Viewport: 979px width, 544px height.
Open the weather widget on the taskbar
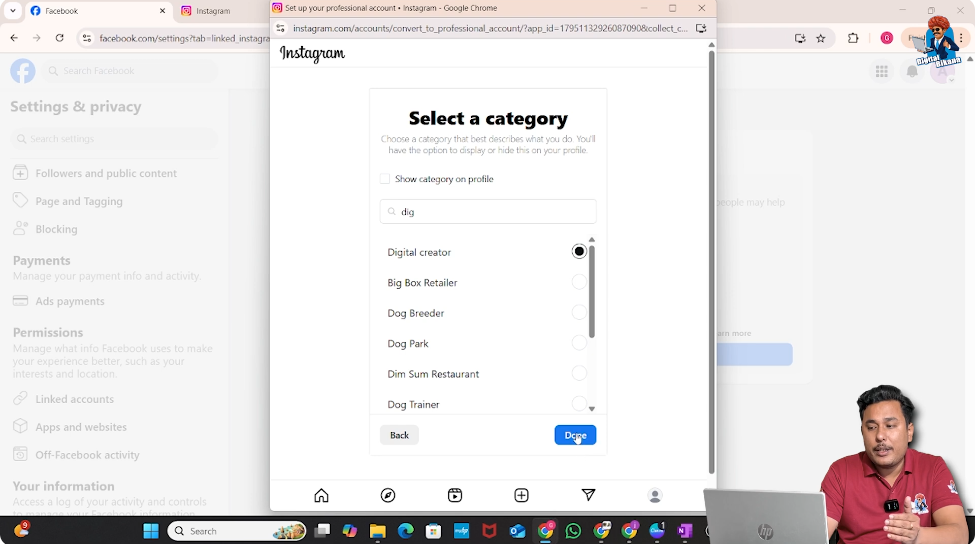click(21, 530)
